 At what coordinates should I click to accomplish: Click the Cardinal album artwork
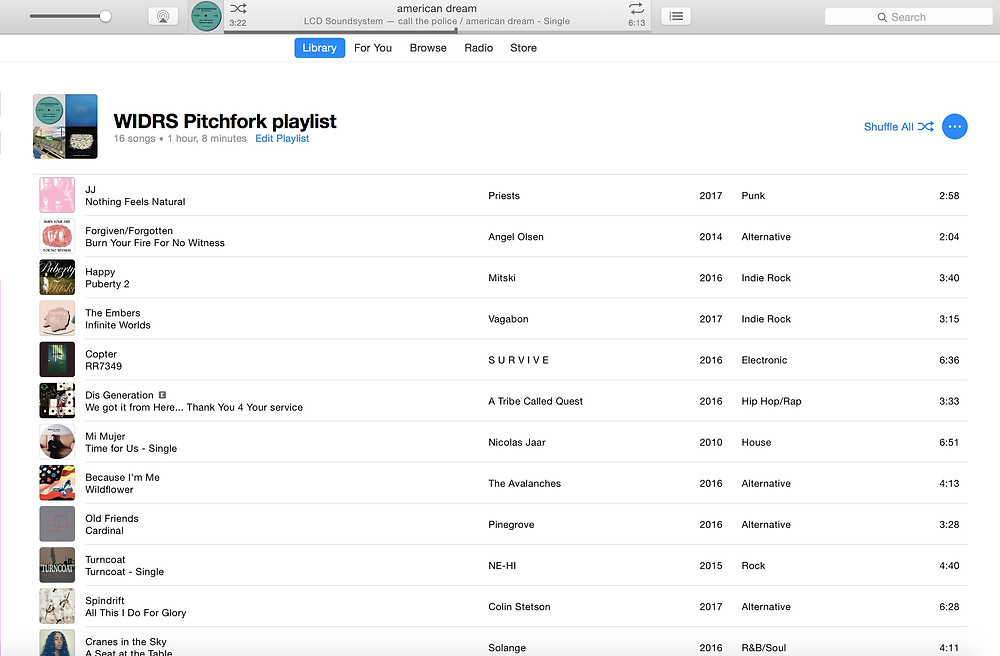coord(57,524)
